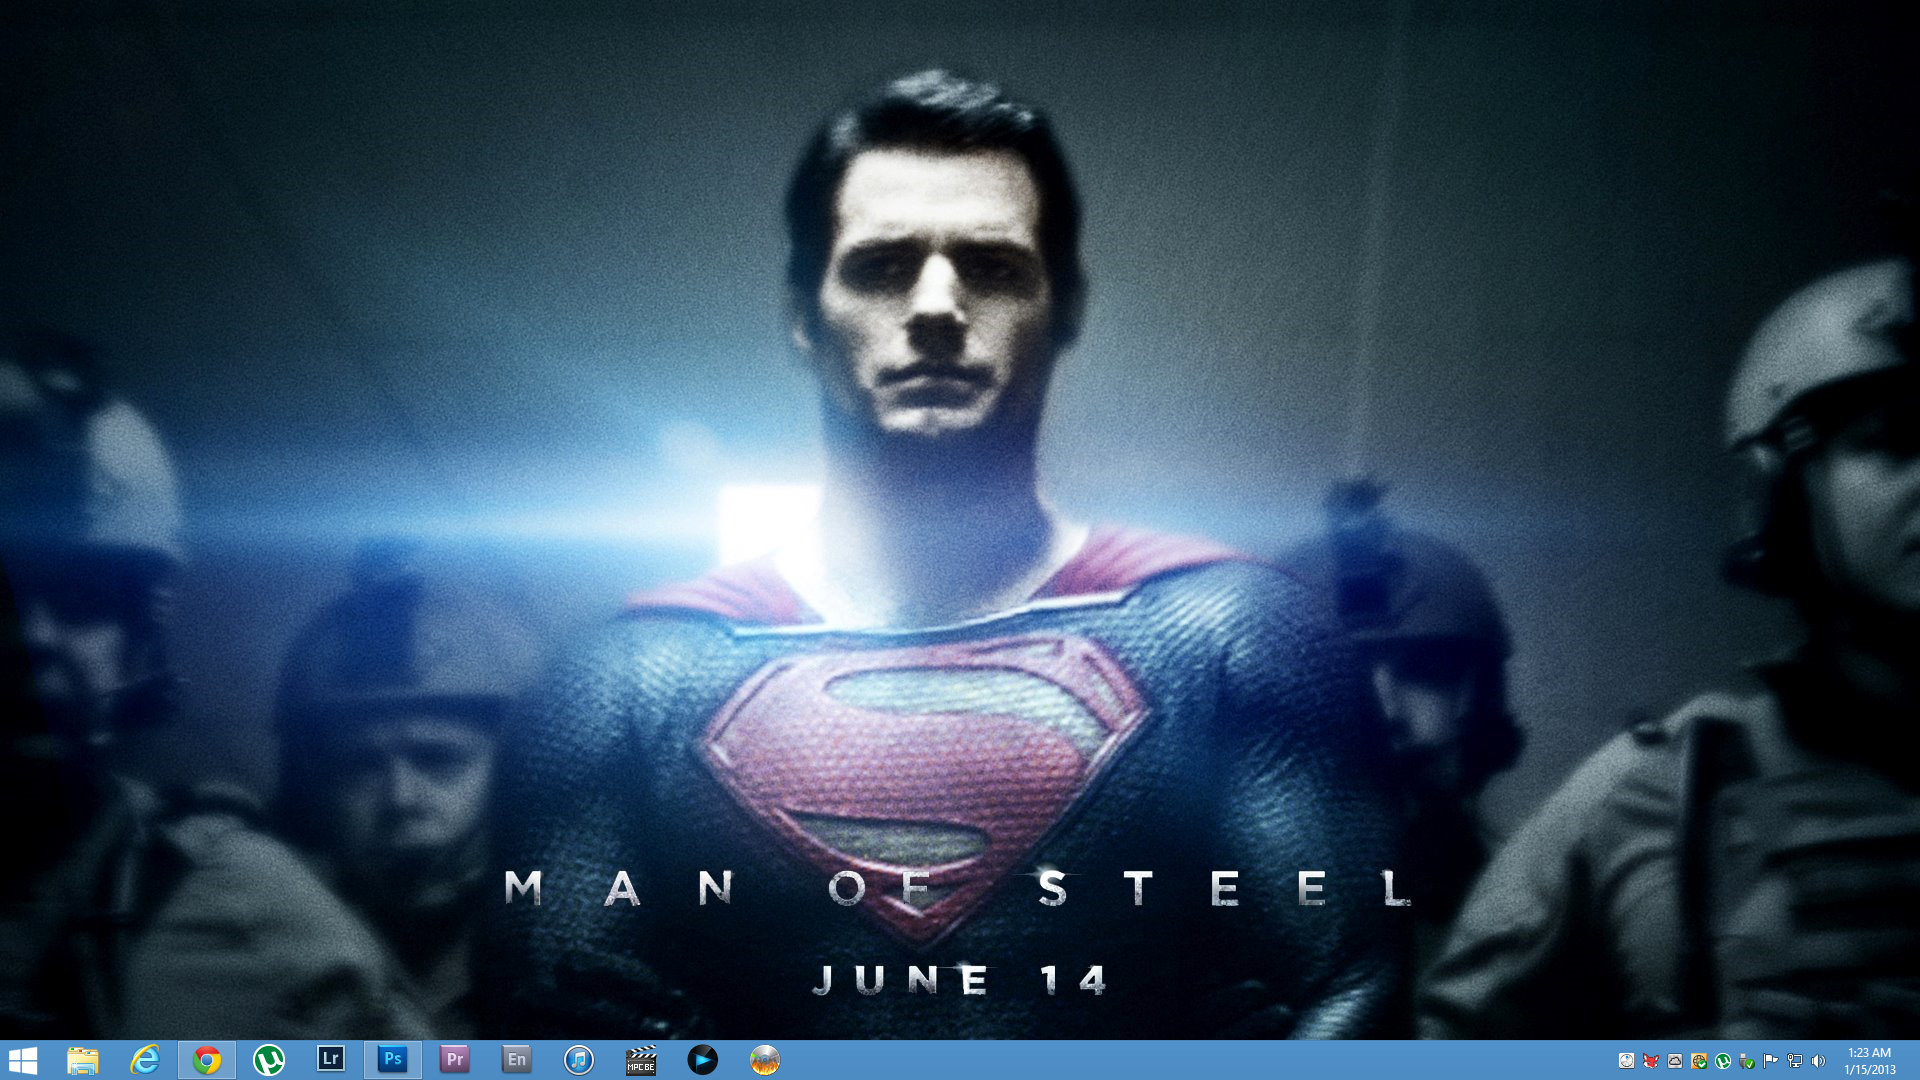Open the network status tray icon
This screenshot has width=1920, height=1080.
point(1795,1061)
